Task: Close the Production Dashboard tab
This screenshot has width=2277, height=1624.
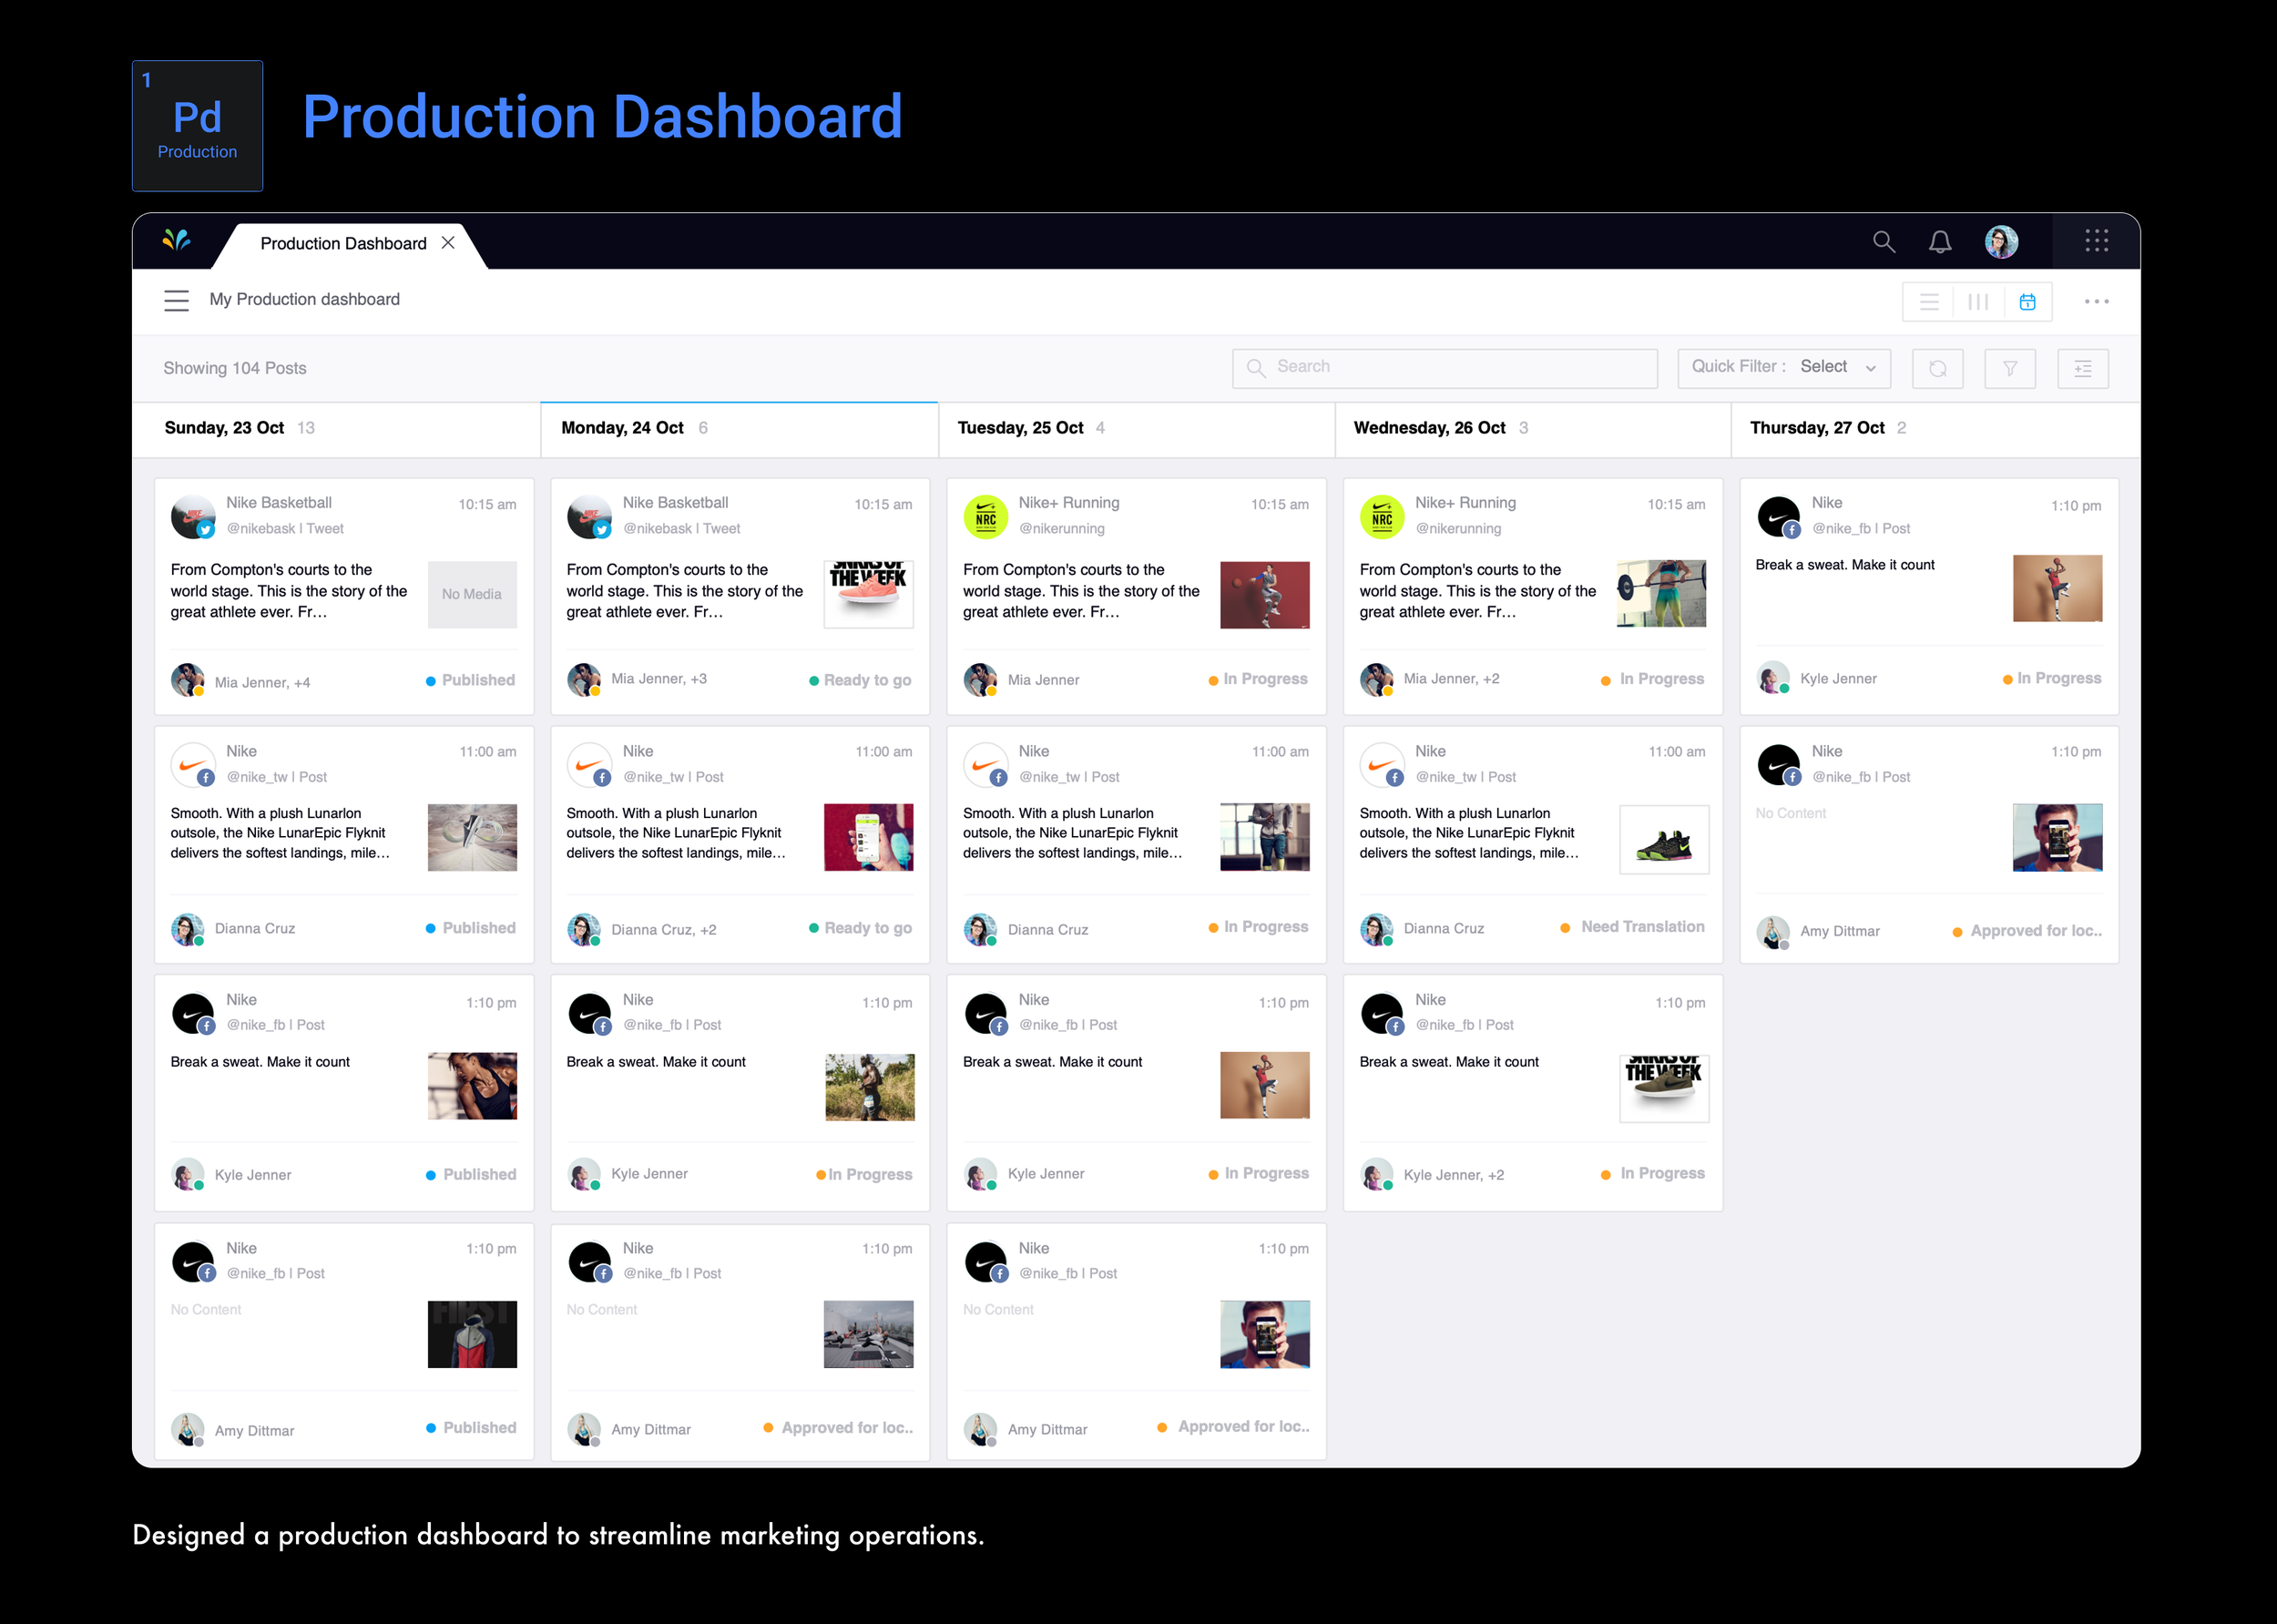Action: pos(448,243)
